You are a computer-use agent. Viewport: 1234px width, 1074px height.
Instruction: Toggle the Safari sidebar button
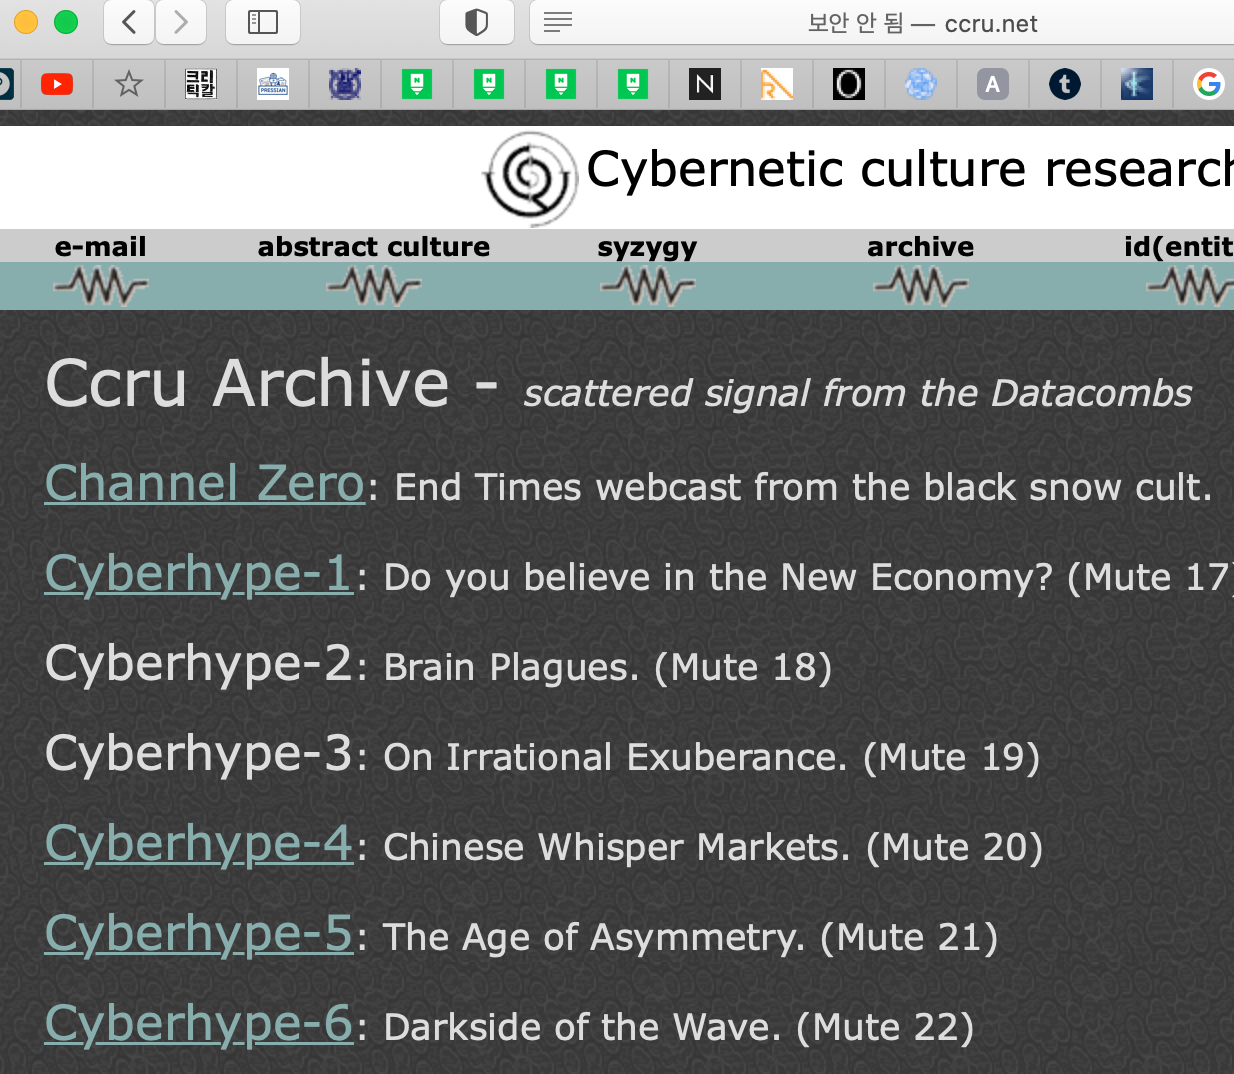[263, 22]
